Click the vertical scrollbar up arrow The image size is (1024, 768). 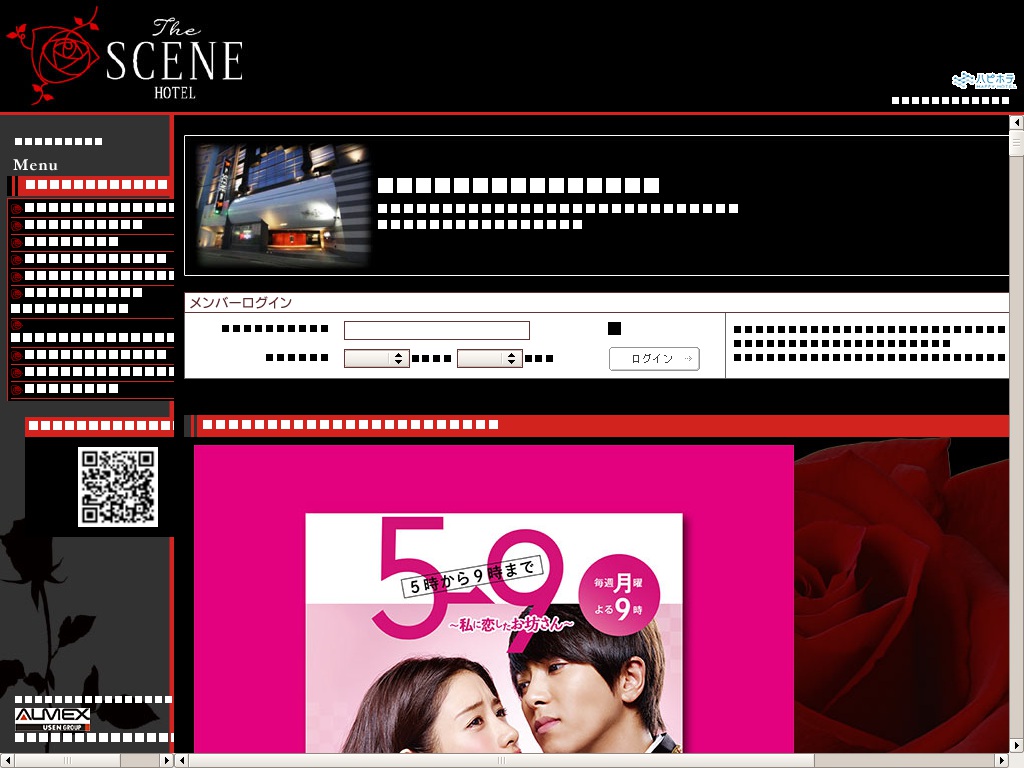pyautogui.click(x=1016, y=122)
